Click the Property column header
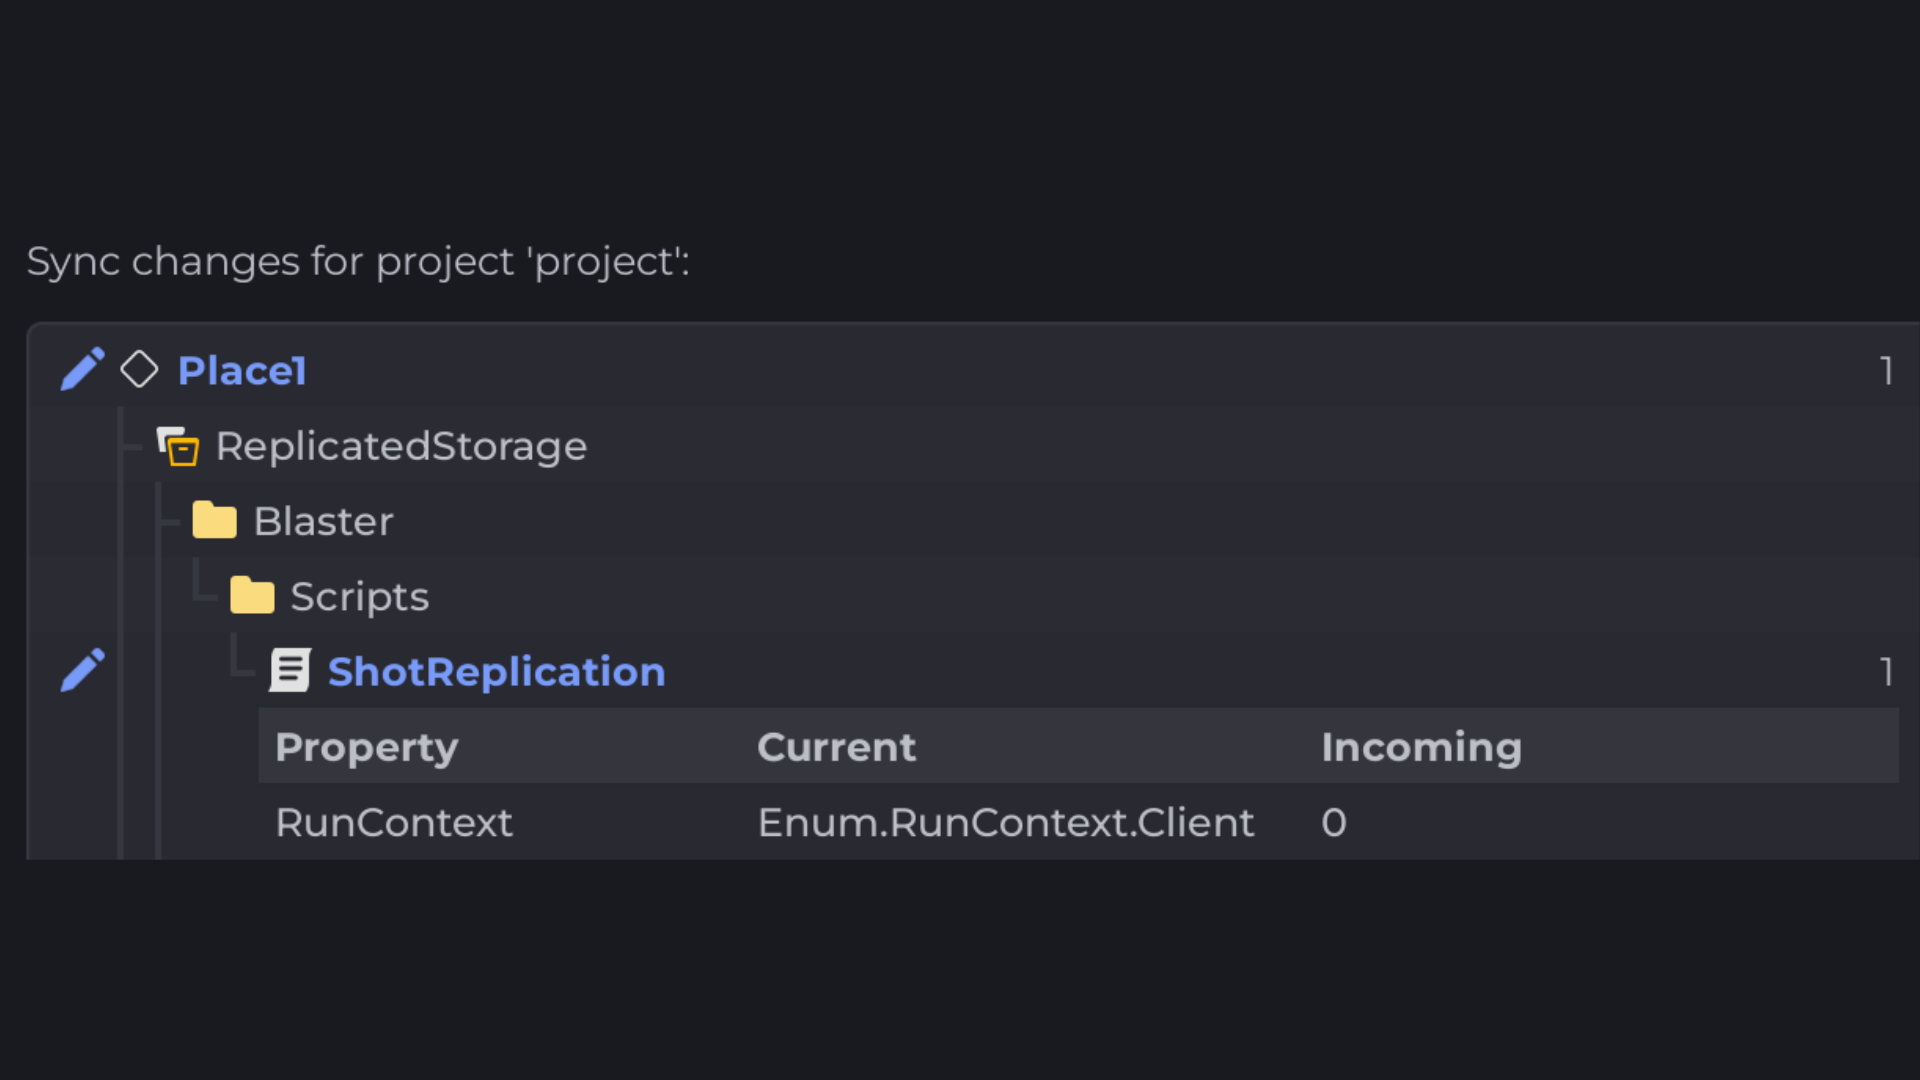Image resolution: width=1920 pixels, height=1080 pixels. [x=367, y=747]
